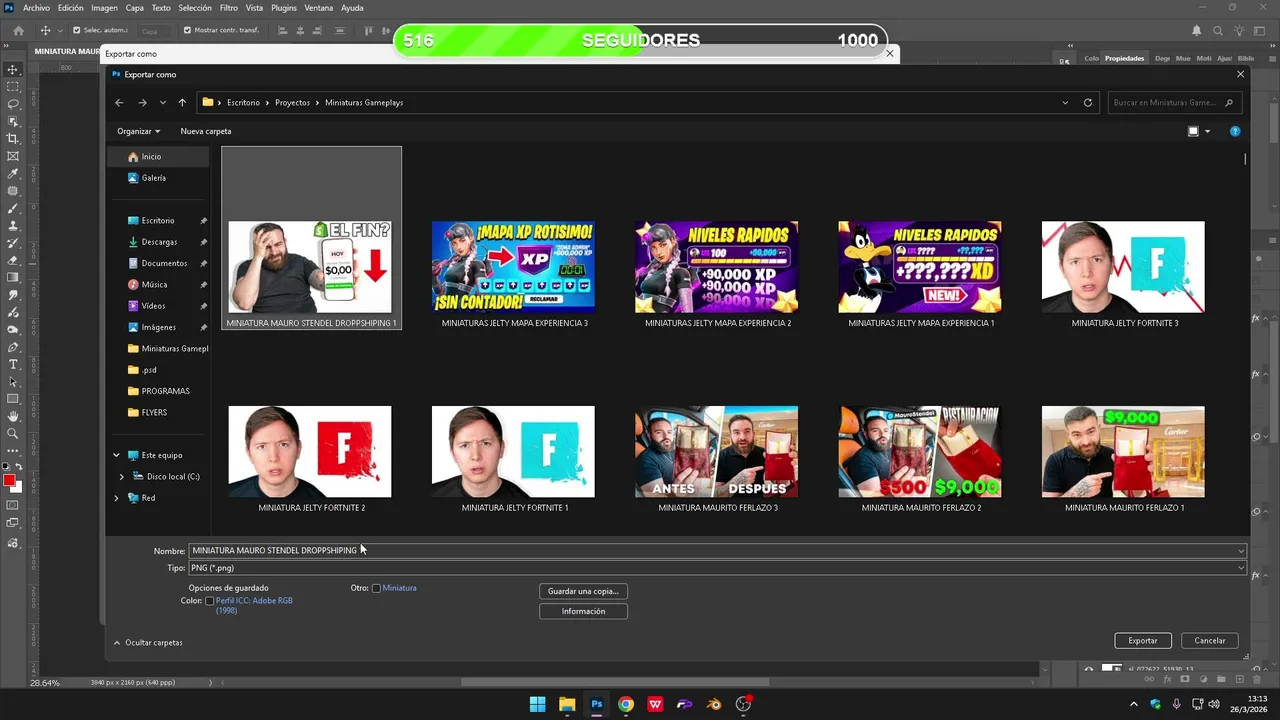Screen dimensions: 1280x720
Task: Select the Gradient tool
Action: pos(13,277)
